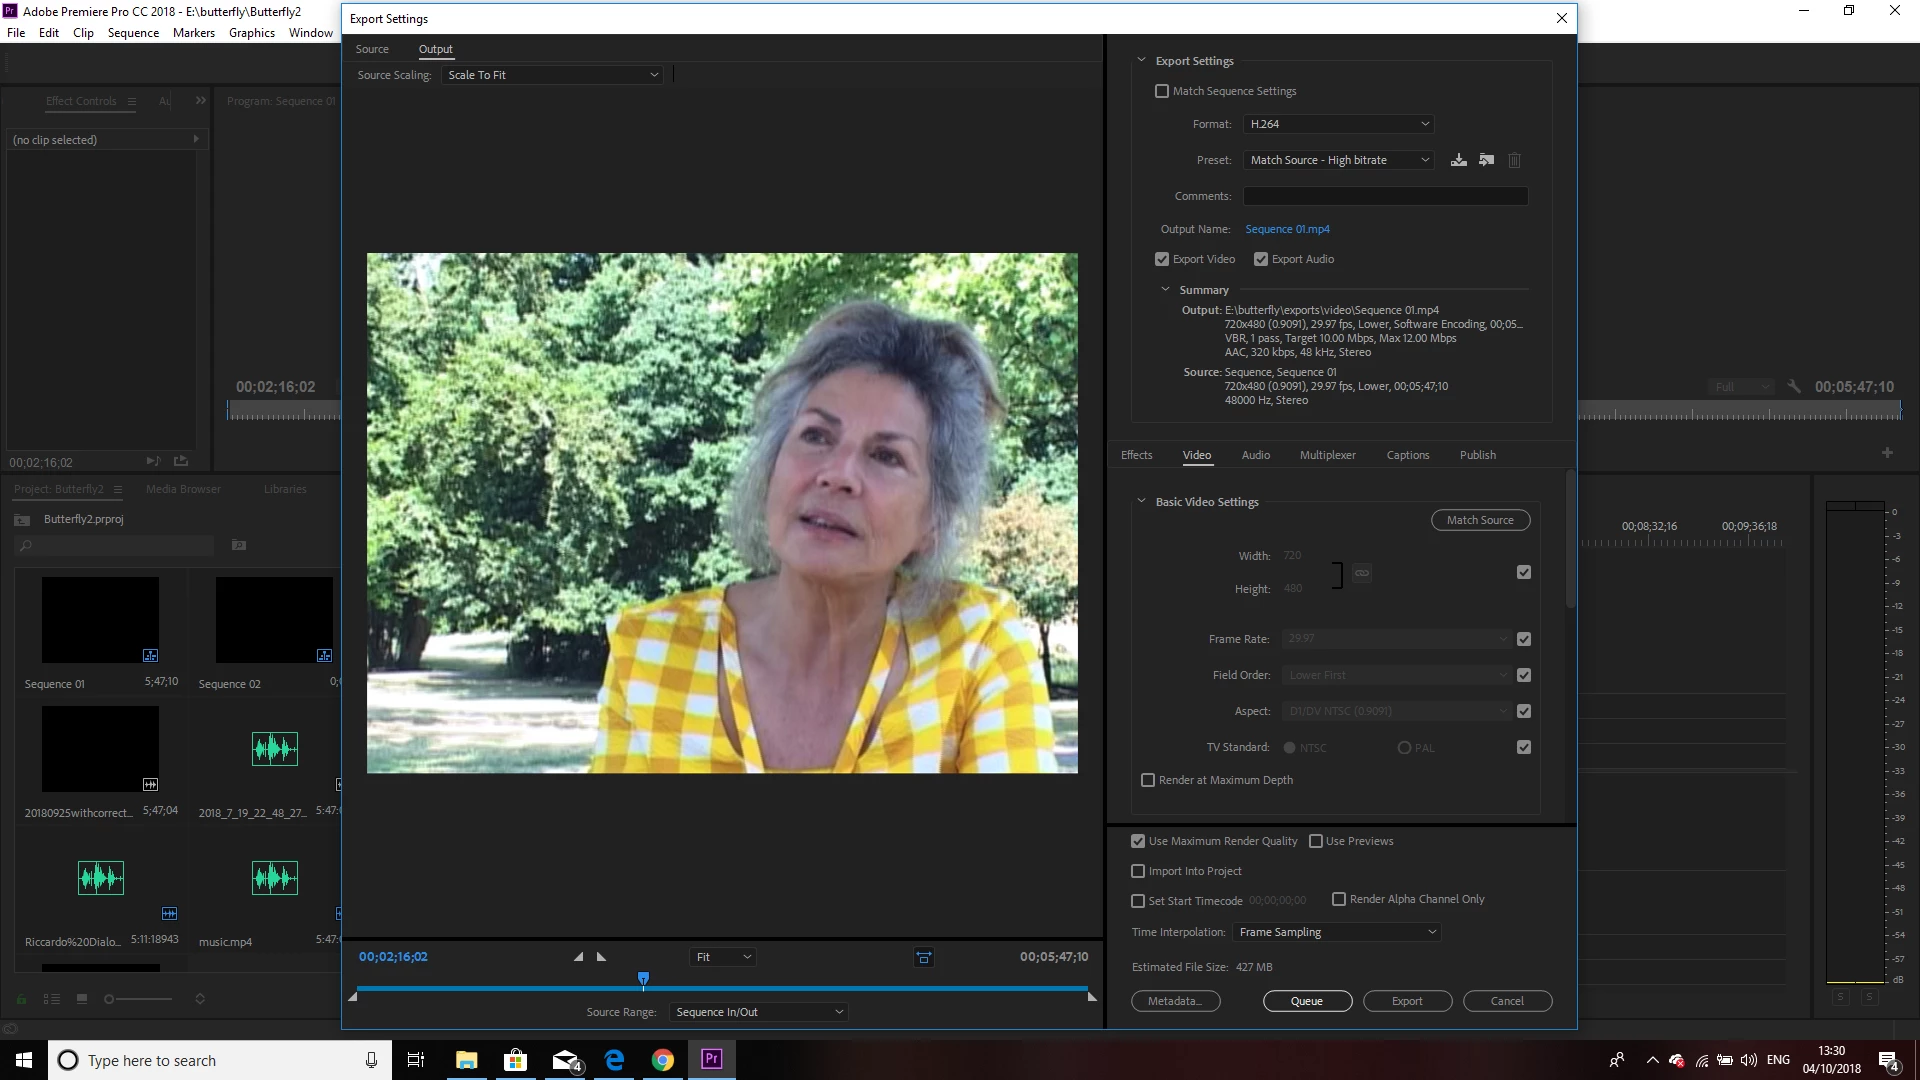Click the Queue button

tap(1307, 1001)
